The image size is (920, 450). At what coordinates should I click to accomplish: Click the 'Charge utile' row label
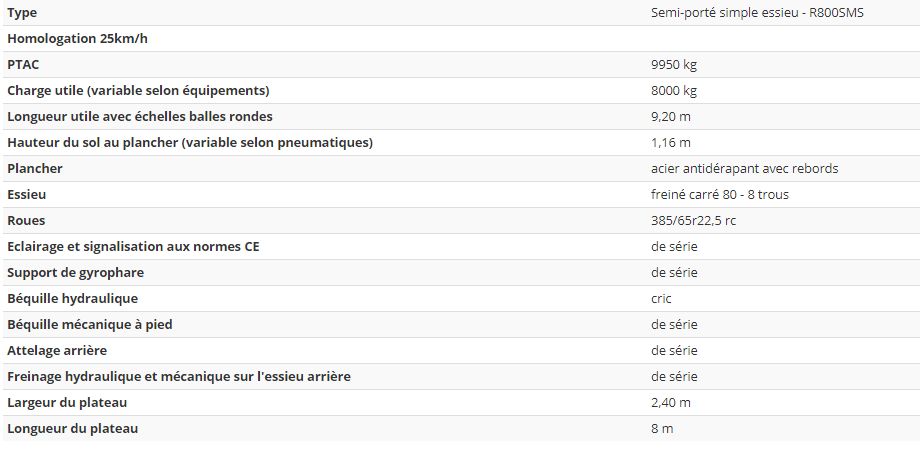point(138,91)
